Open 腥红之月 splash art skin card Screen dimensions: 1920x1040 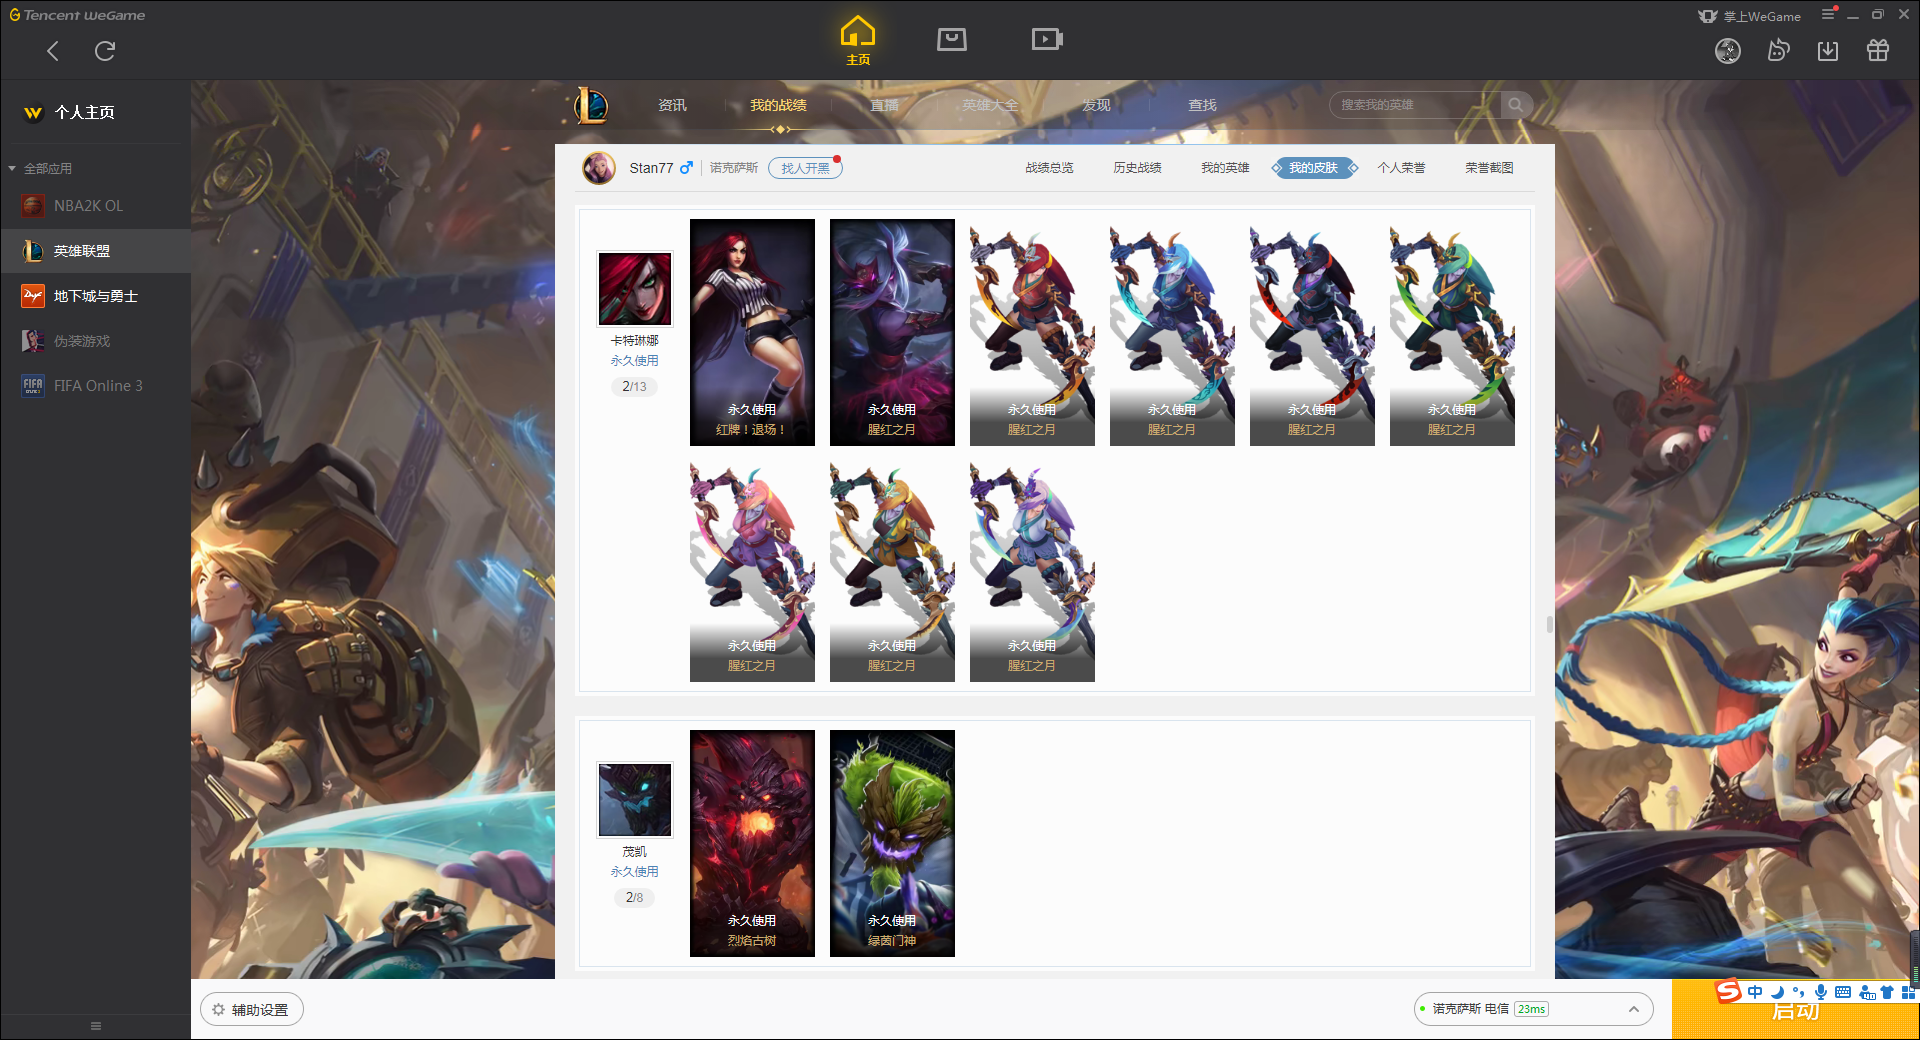tap(892, 332)
